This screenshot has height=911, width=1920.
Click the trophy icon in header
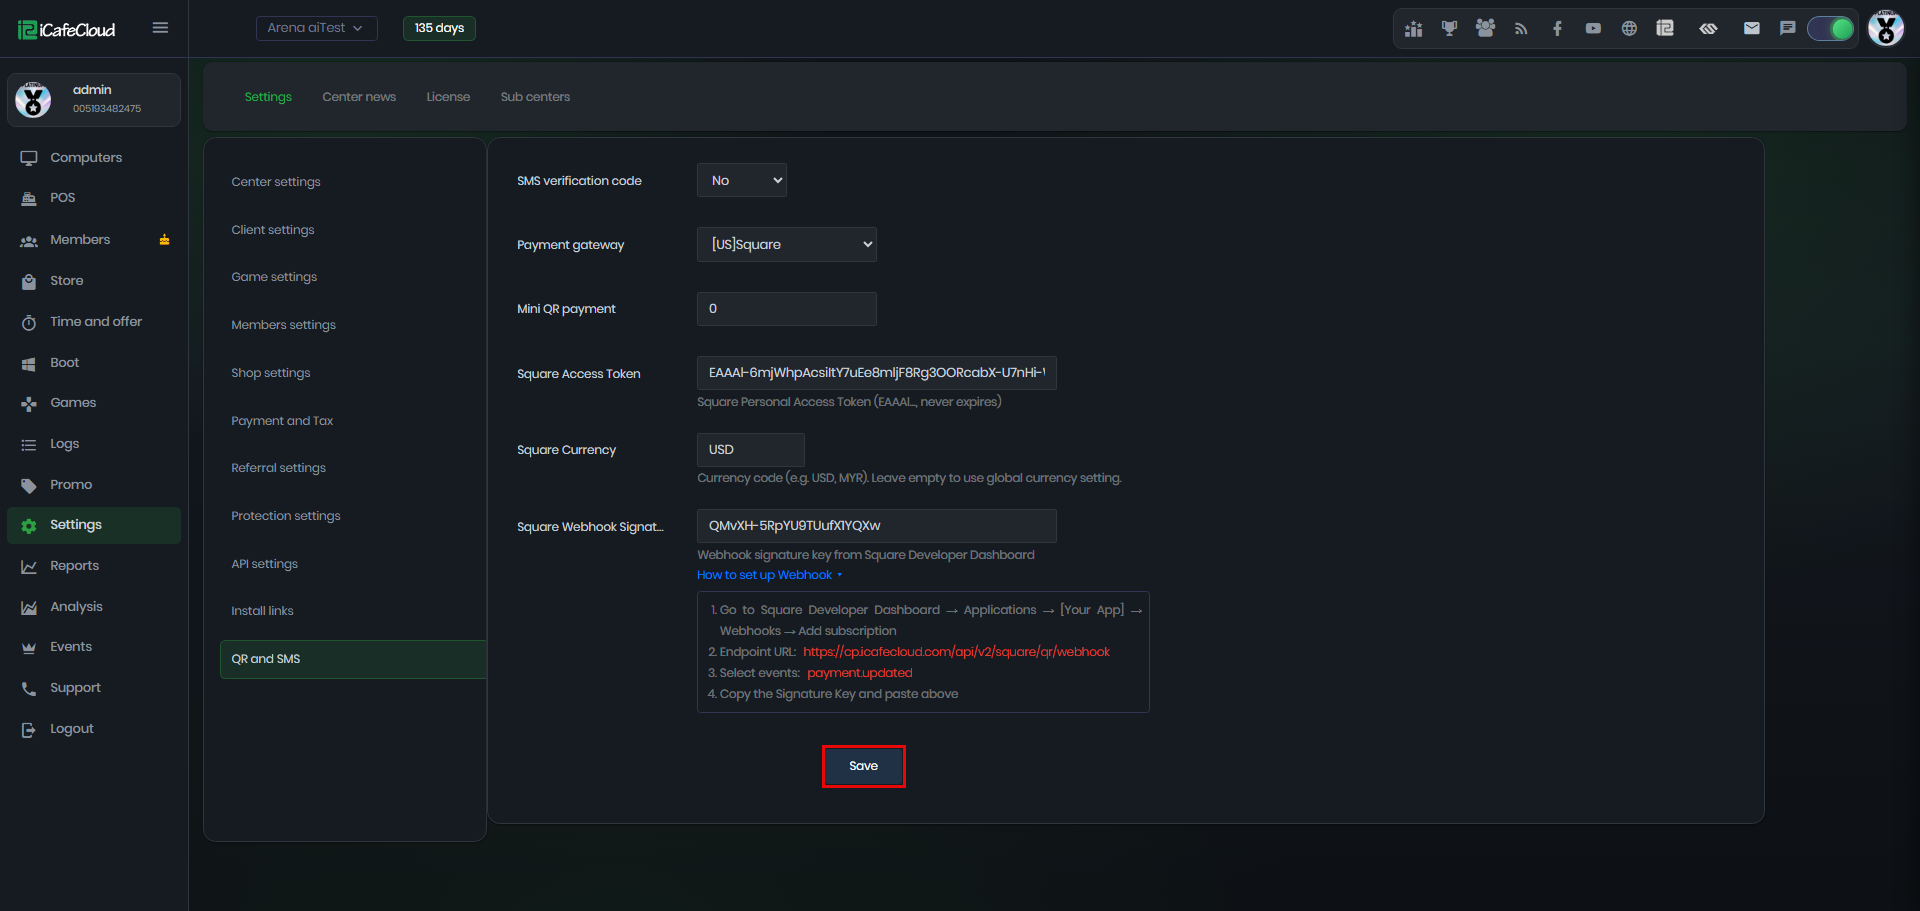[x=1449, y=29]
